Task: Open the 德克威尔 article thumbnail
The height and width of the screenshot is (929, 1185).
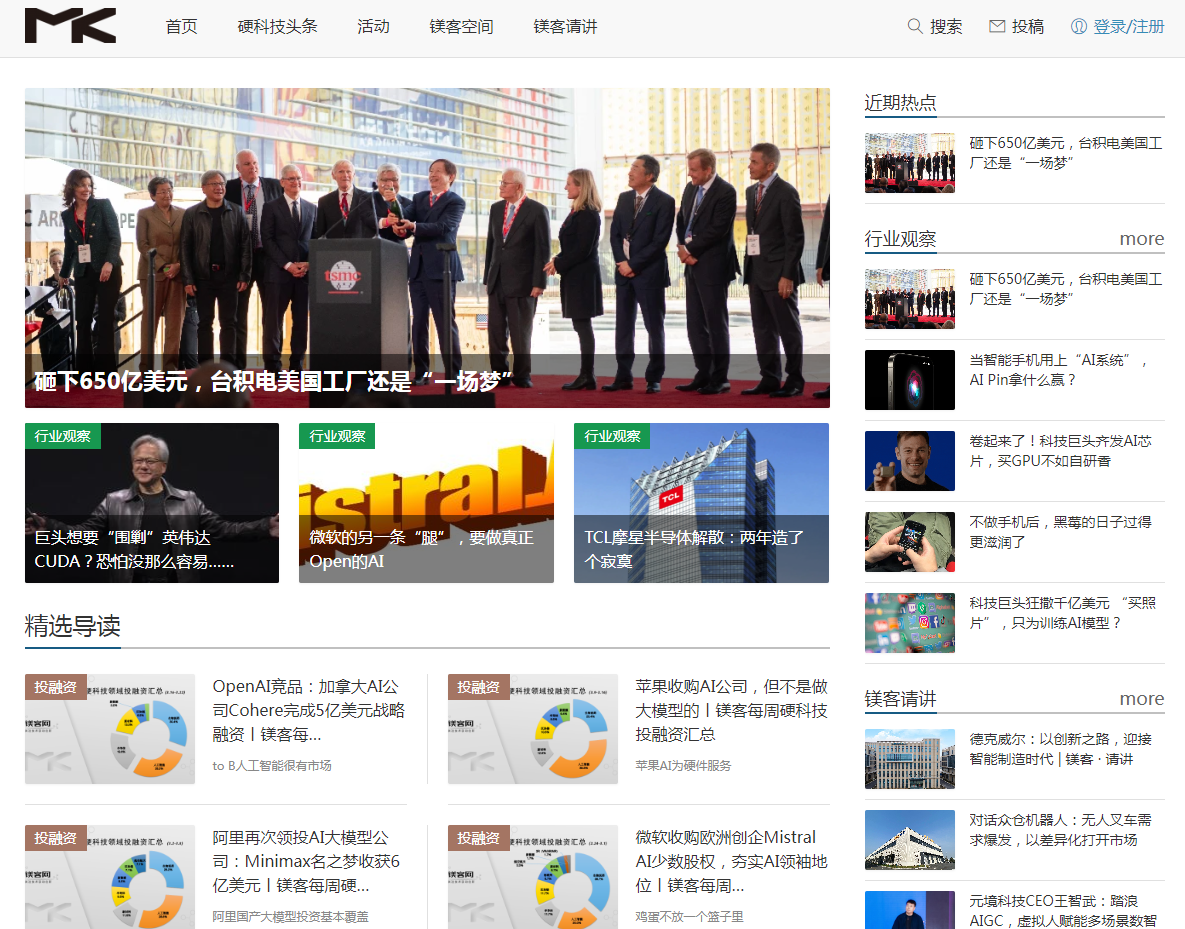Action: pos(910,759)
